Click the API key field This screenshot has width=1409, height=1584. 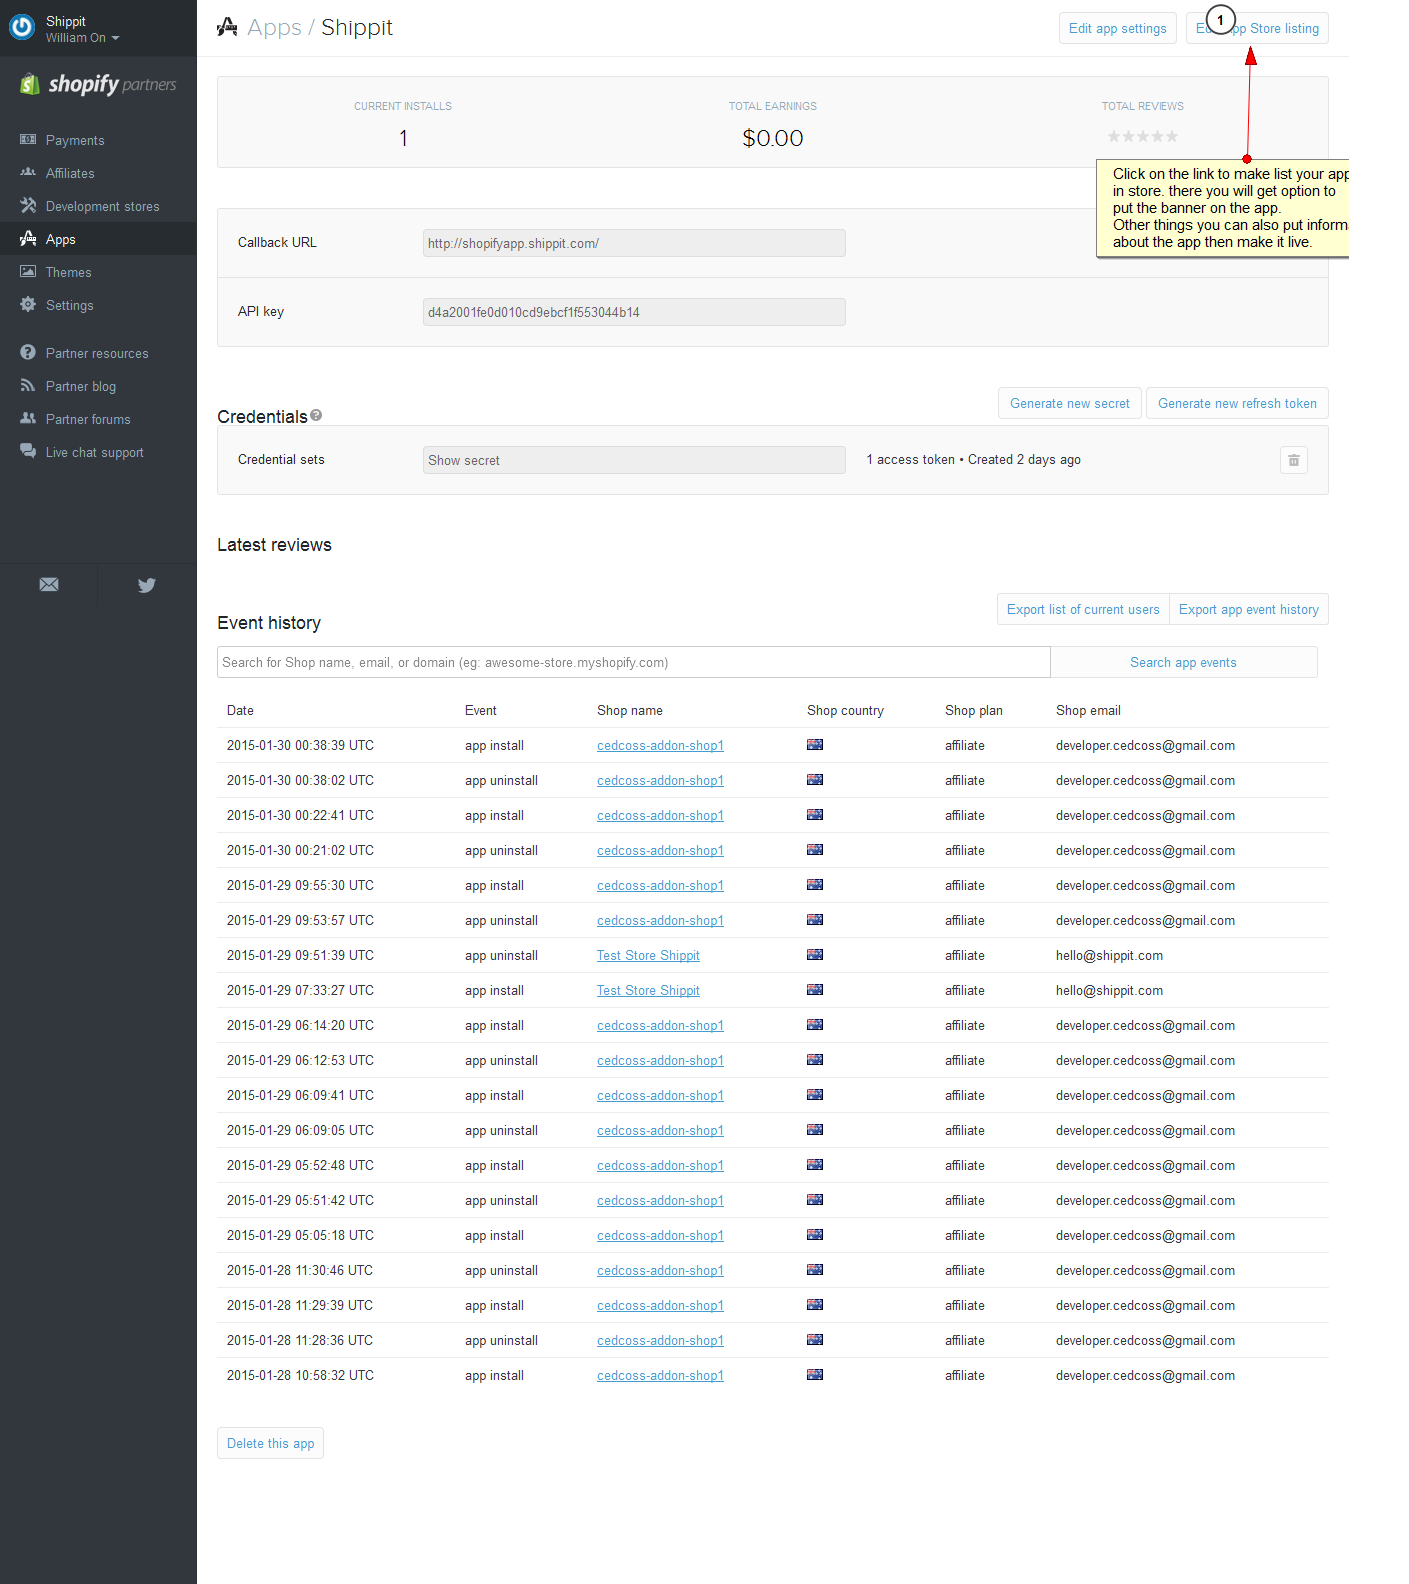click(634, 312)
